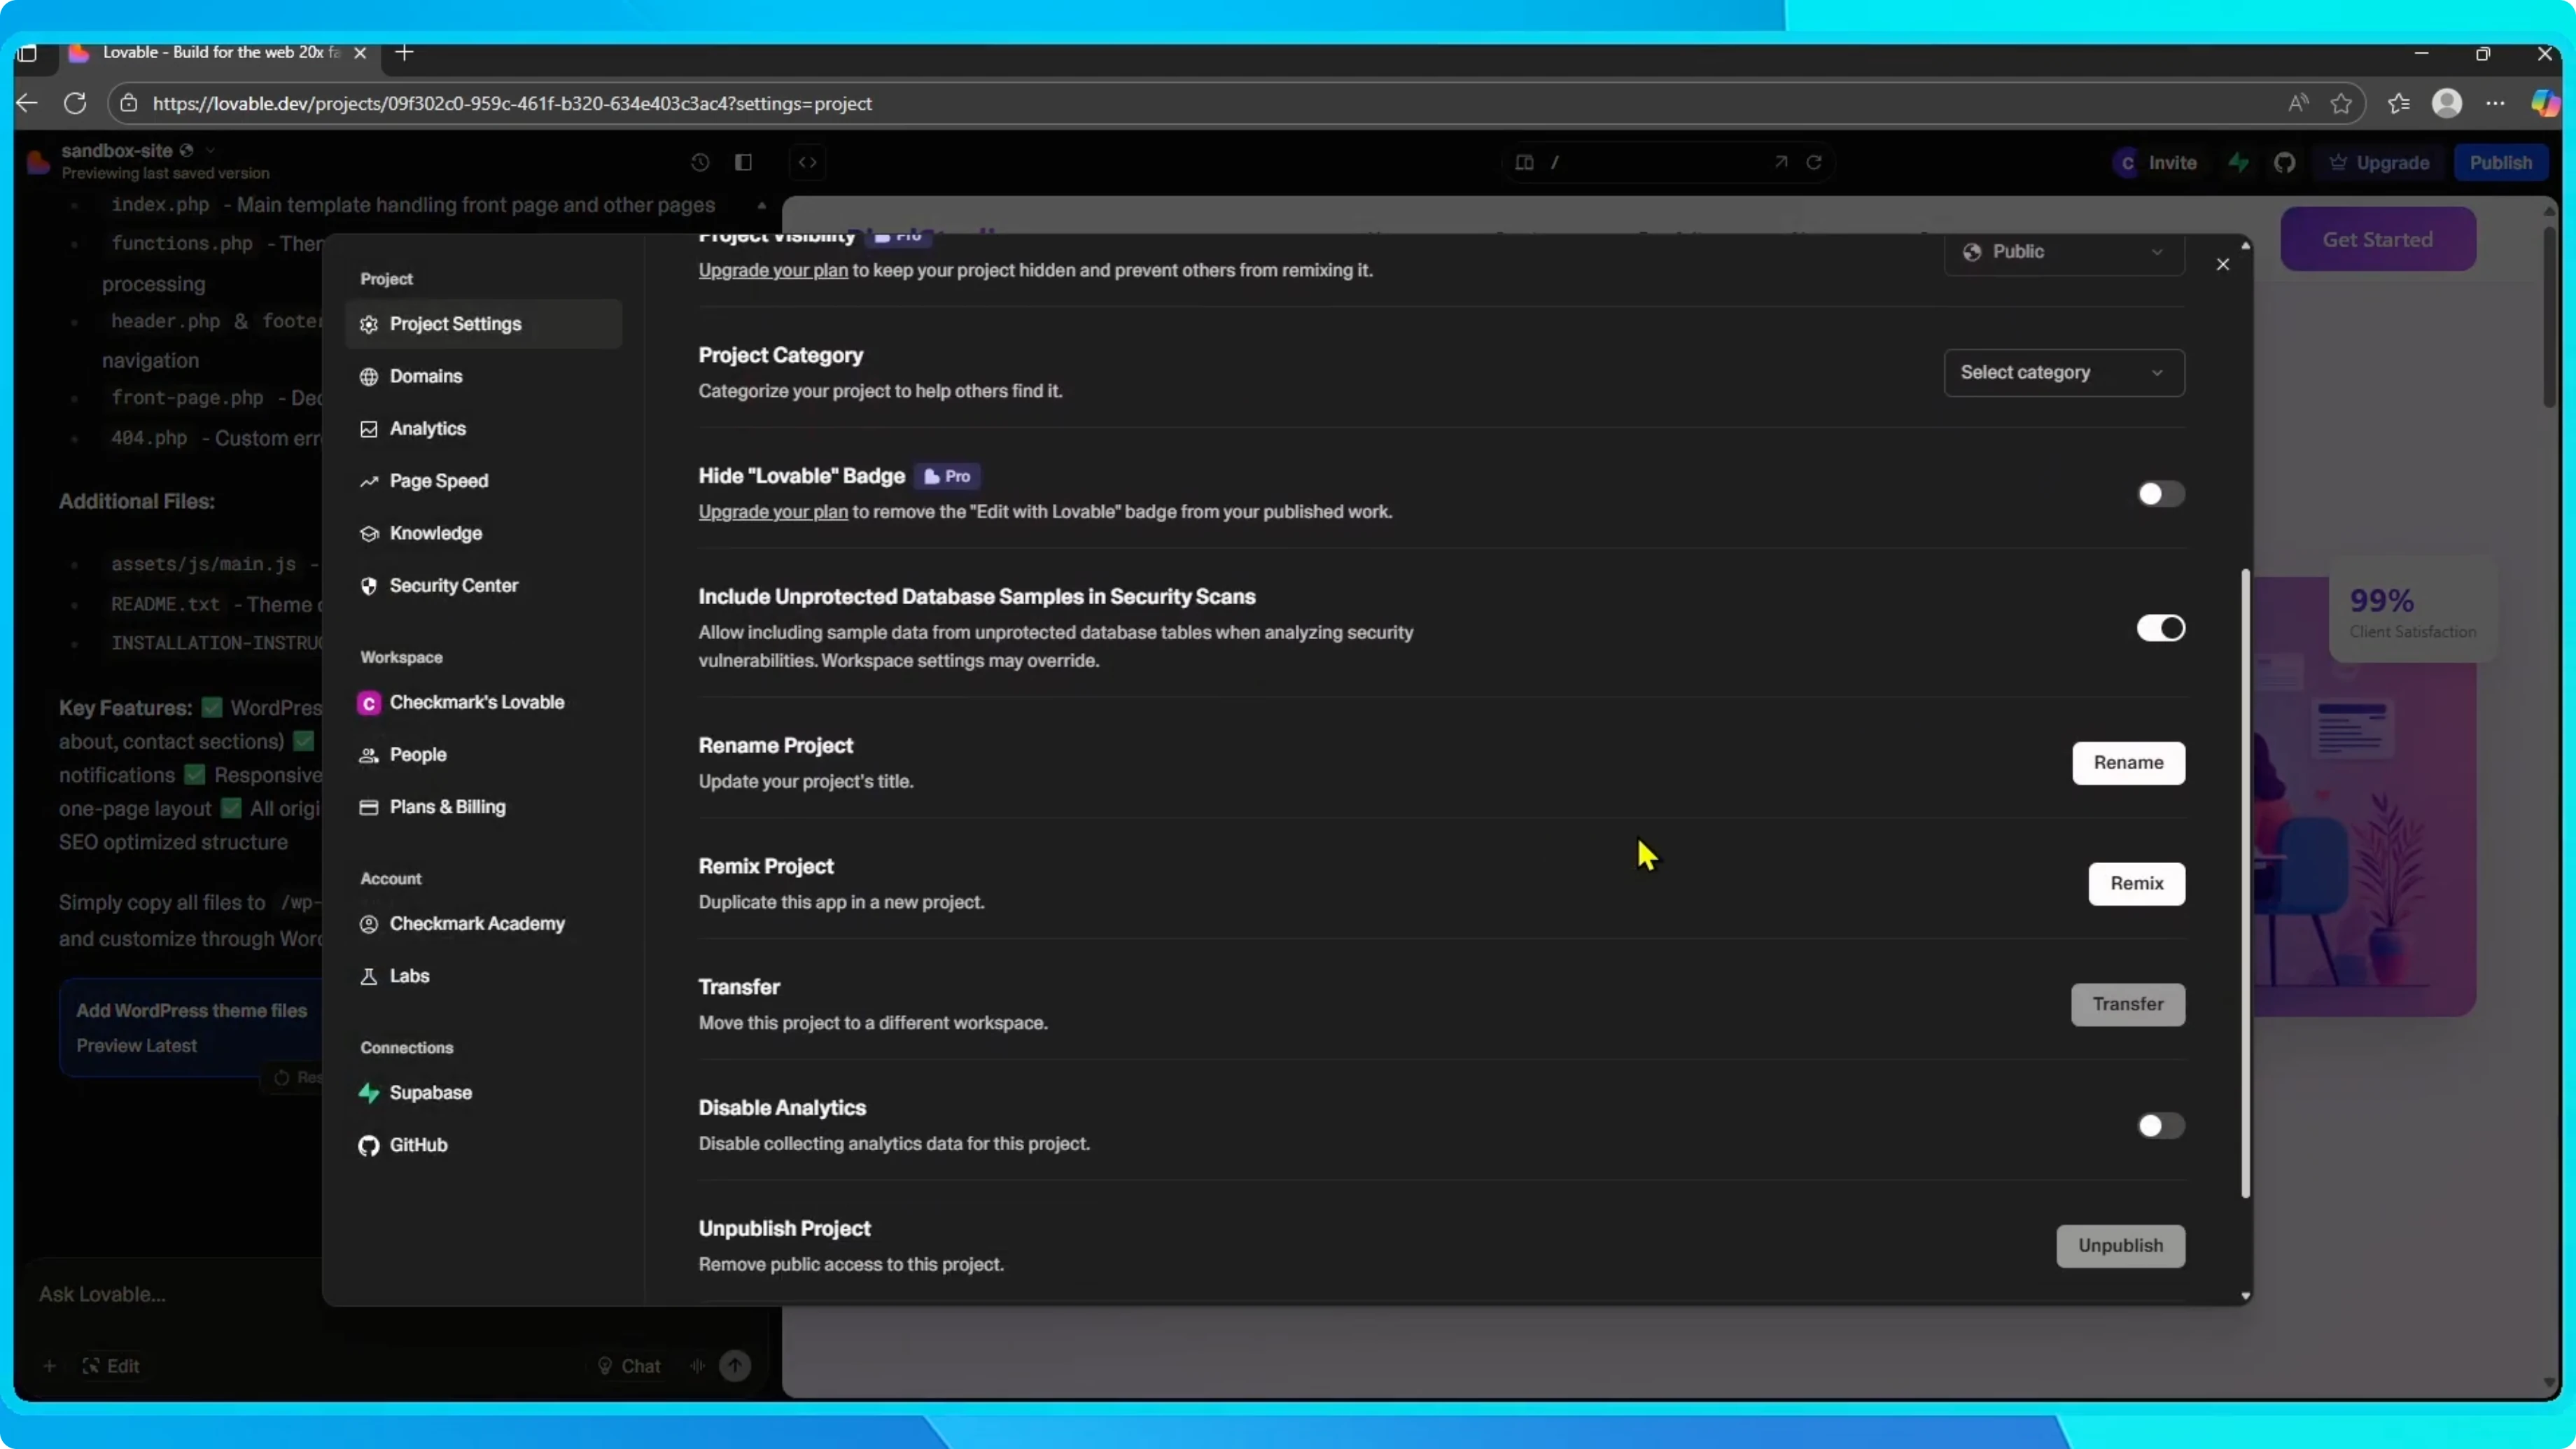
Task: Toggle Hide Lovable Badge switch
Action: [2160, 494]
